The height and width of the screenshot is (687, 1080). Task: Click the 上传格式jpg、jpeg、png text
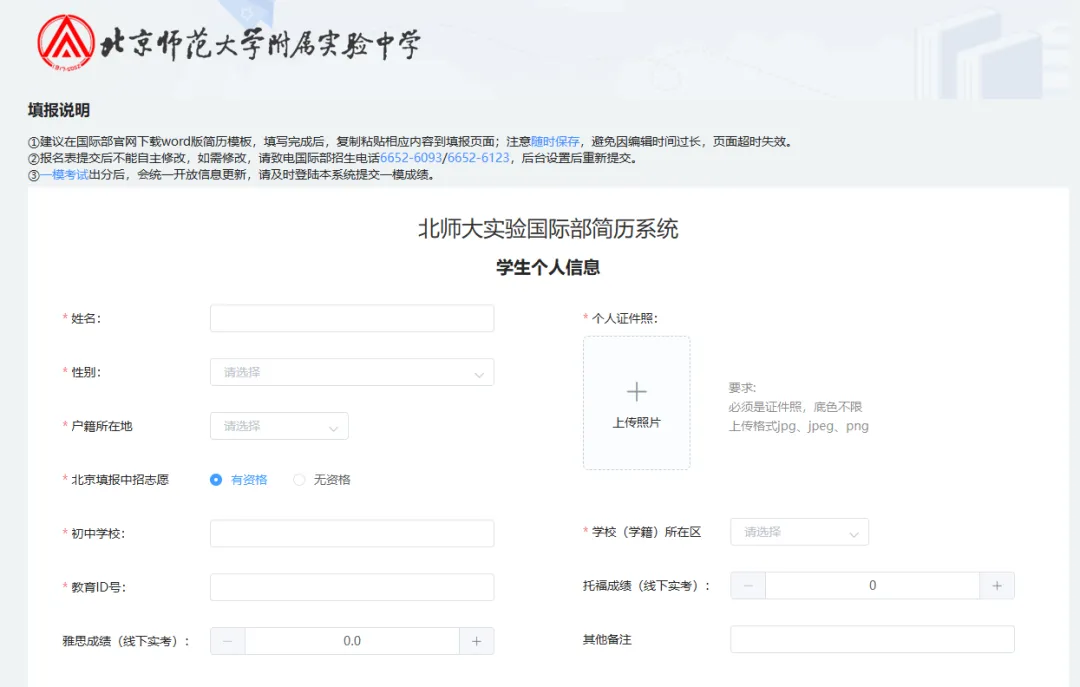pos(798,426)
